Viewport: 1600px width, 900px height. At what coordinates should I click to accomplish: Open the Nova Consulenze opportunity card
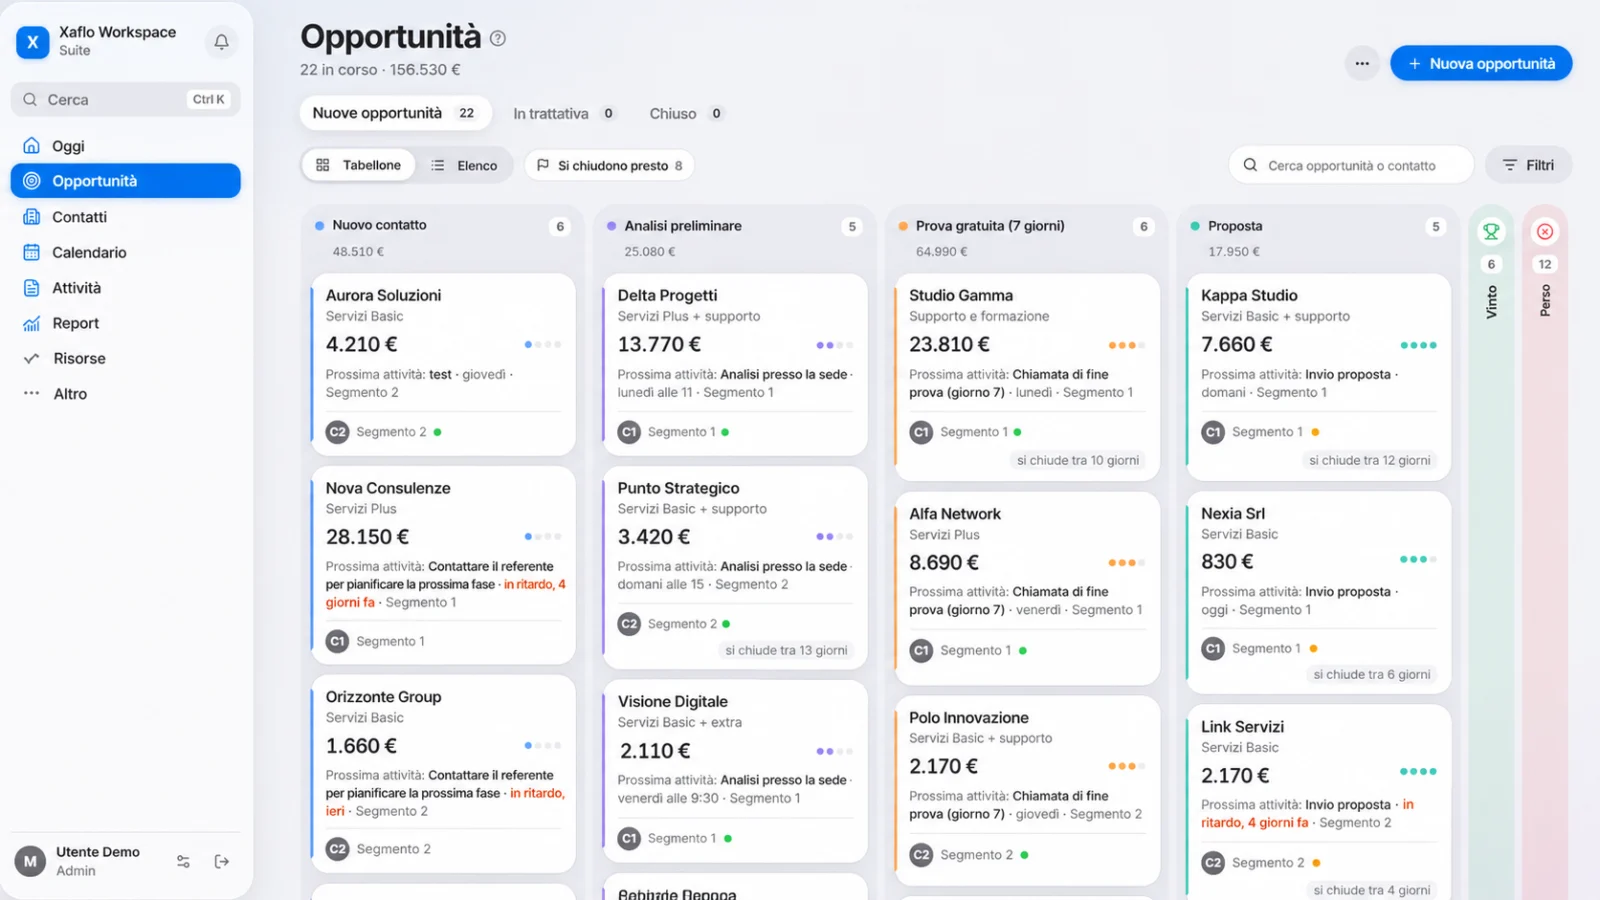coord(443,565)
